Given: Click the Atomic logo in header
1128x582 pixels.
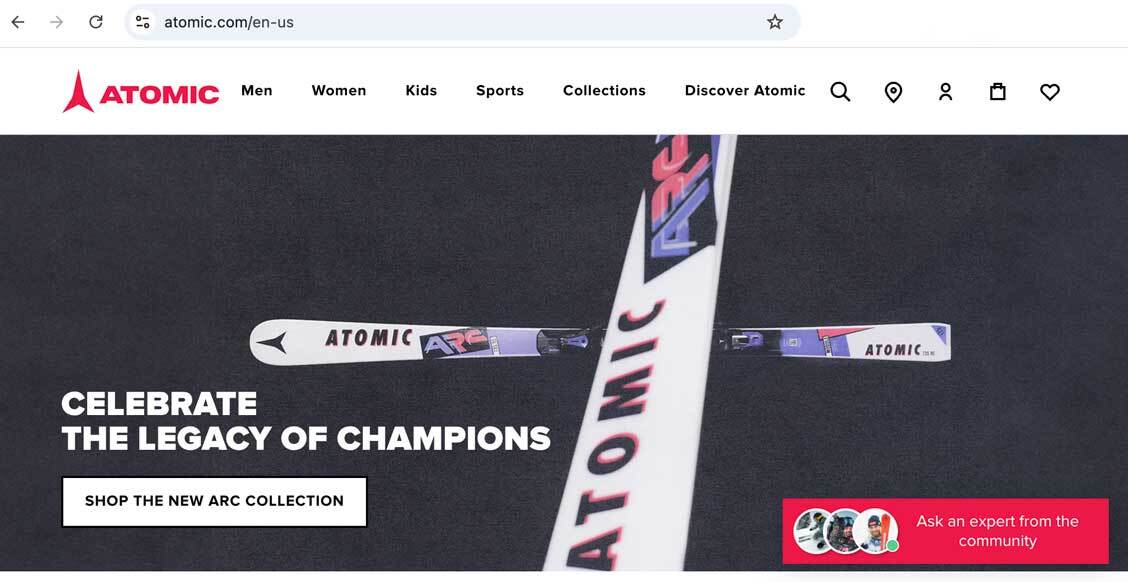Looking at the screenshot, I should coord(141,92).
